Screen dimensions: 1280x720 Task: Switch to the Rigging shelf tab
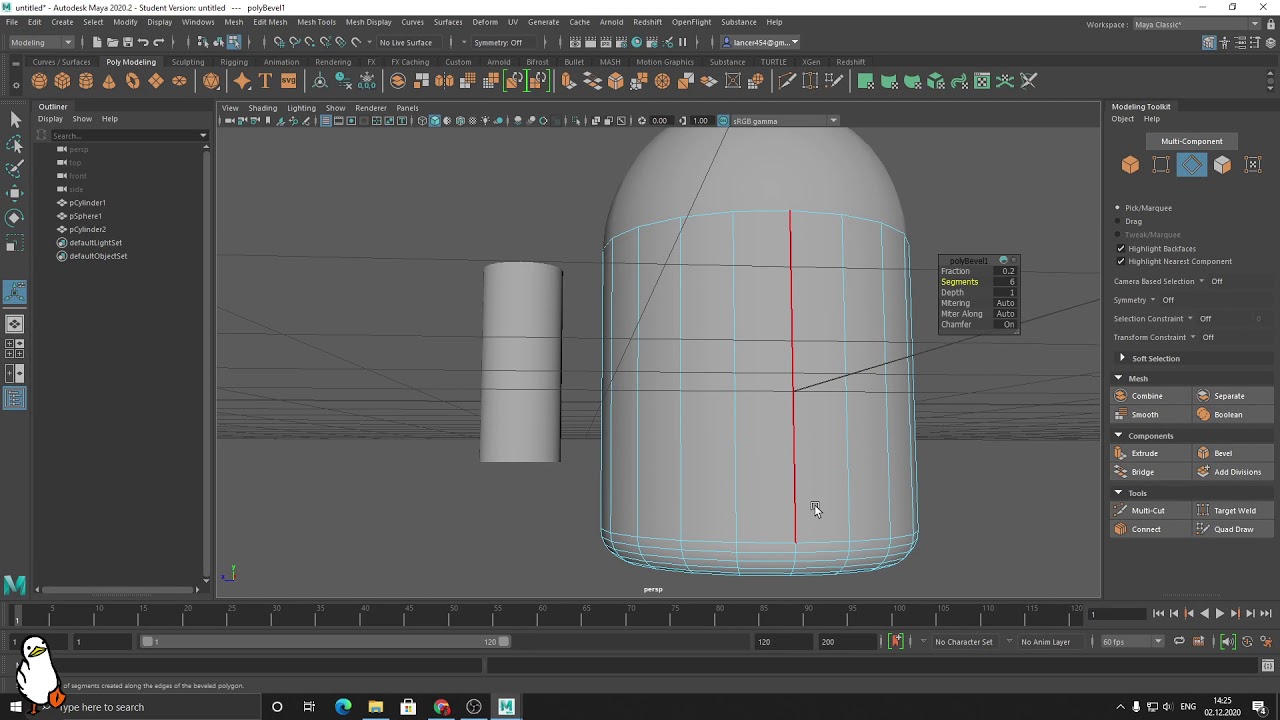pos(234,62)
